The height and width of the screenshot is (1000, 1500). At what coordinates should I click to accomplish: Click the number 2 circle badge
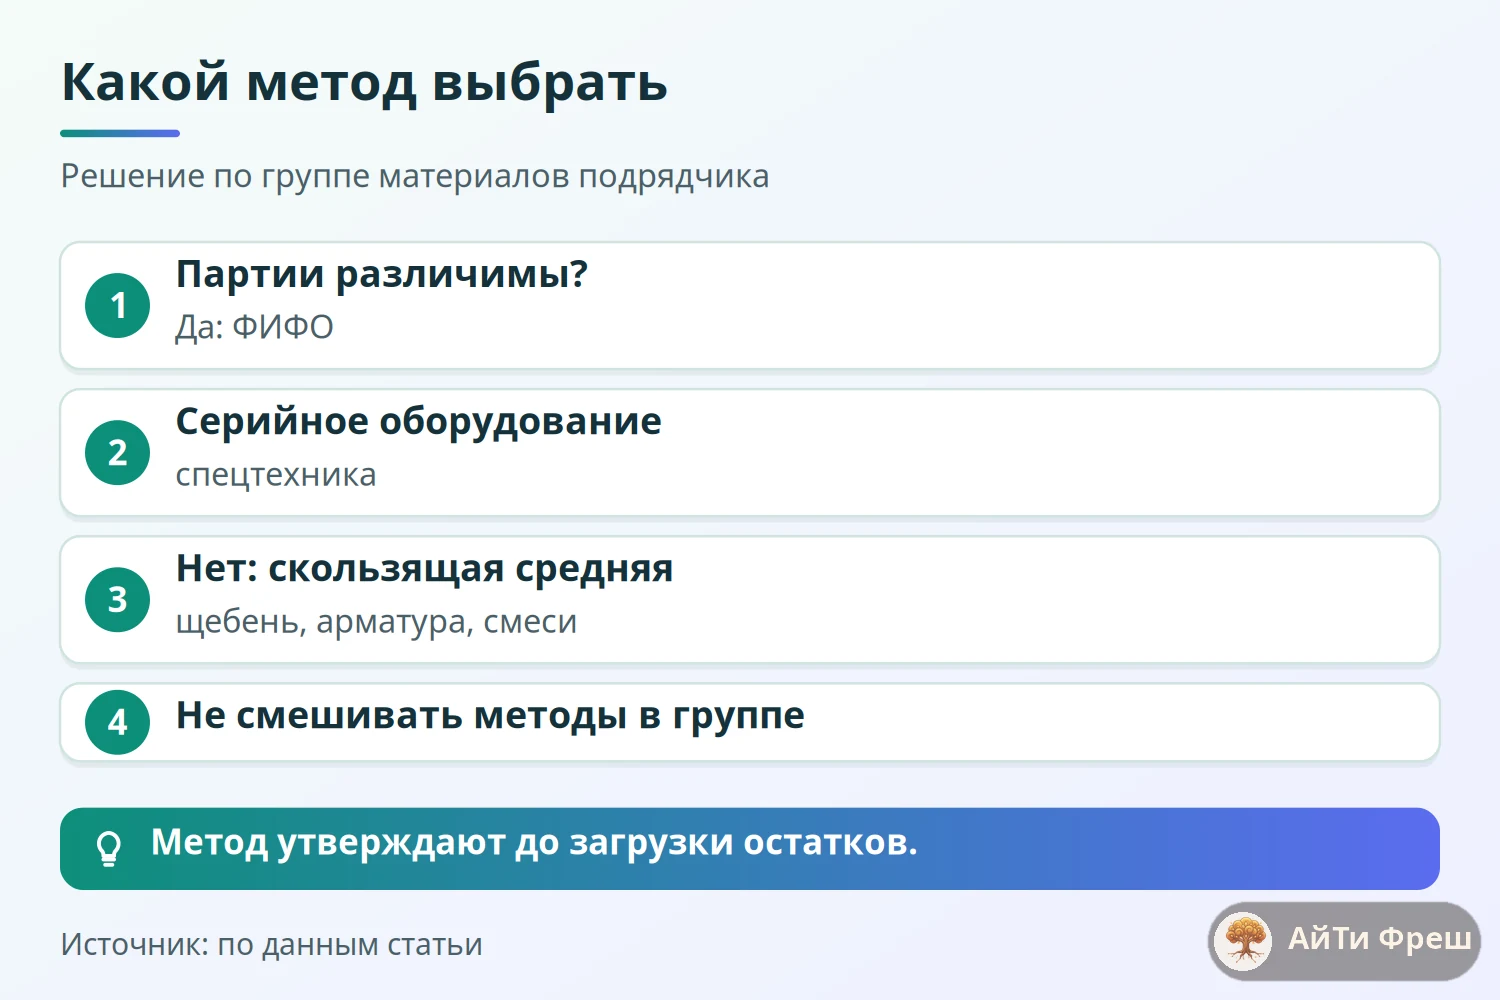[118, 452]
